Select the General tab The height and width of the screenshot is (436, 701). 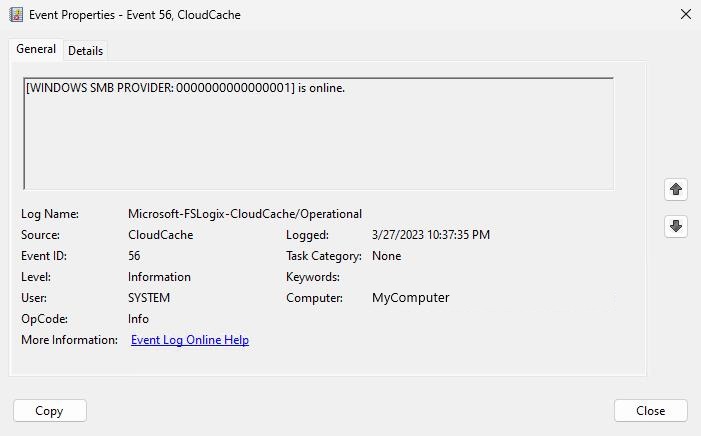coord(36,49)
